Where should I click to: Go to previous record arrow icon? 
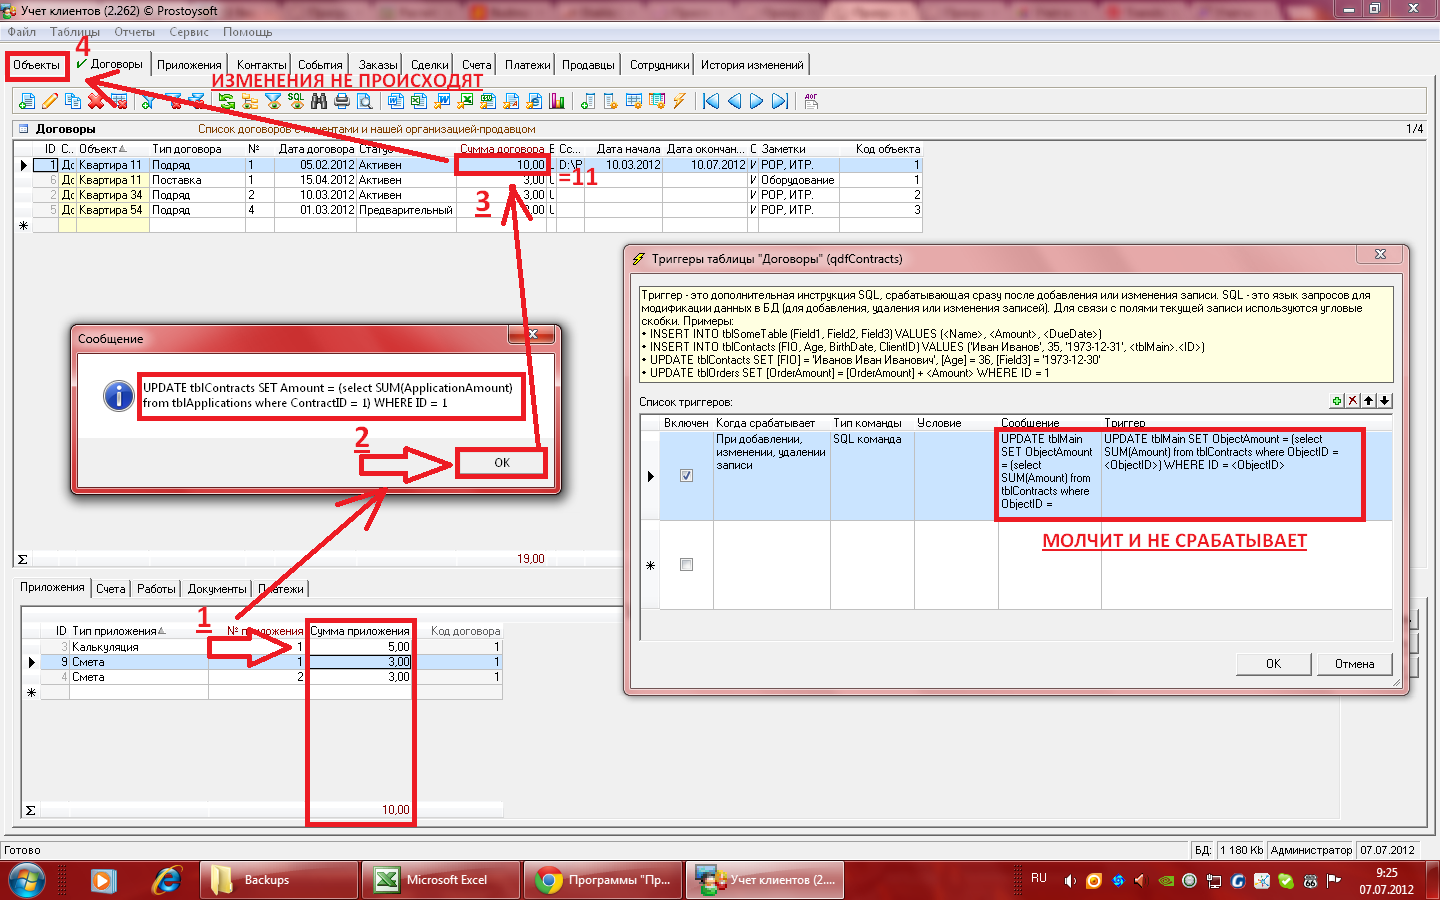[x=734, y=101]
